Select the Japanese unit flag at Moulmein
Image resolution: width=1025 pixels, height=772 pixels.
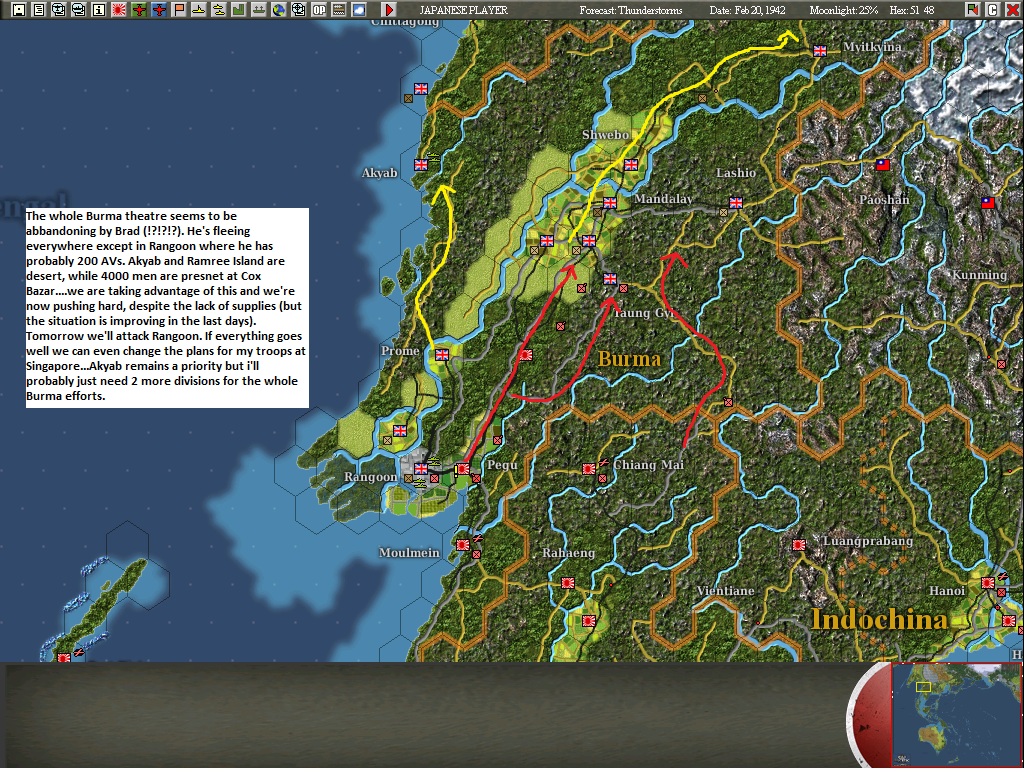coord(463,545)
